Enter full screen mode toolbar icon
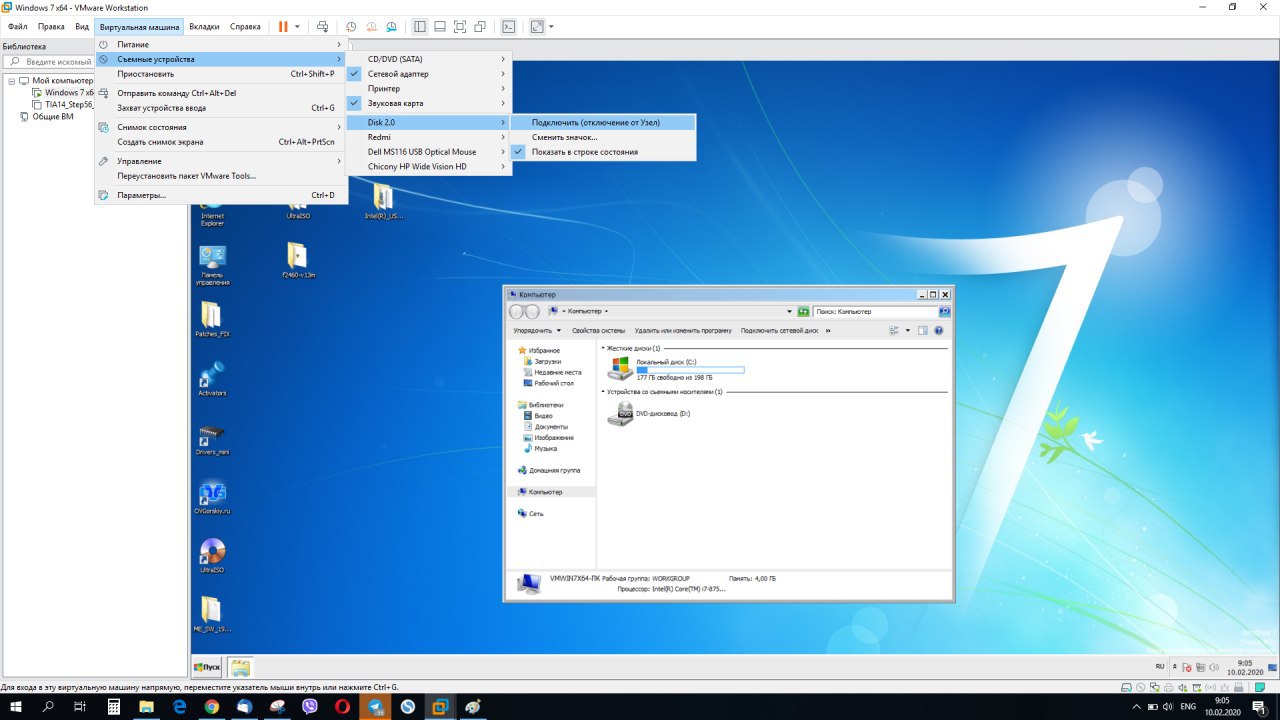The image size is (1280, 720). pos(460,26)
